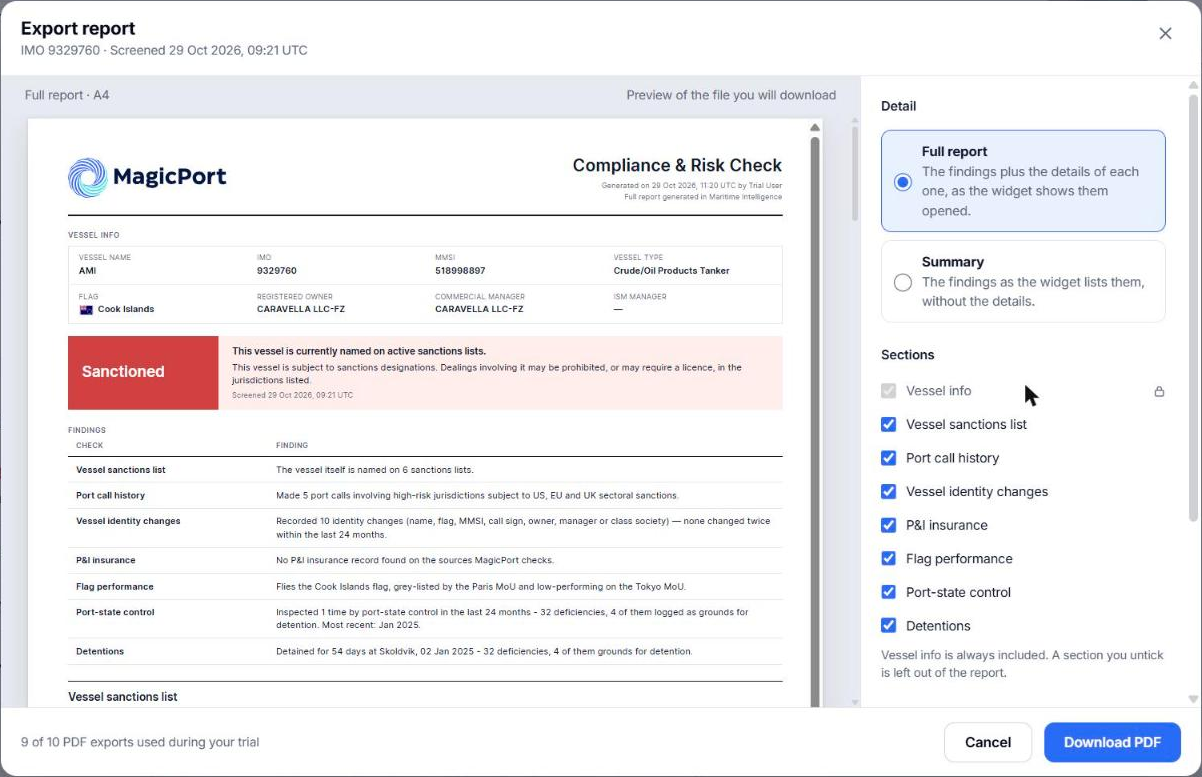This screenshot has height=777, width=1202.
Task: Click the options panel scroll down arrow
Action: 1193,699
